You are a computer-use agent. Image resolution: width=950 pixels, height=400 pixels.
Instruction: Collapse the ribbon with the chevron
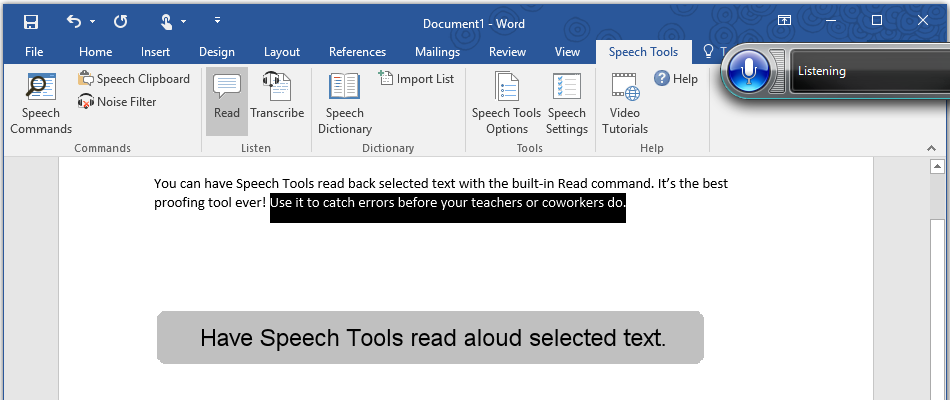click(931, 148)
